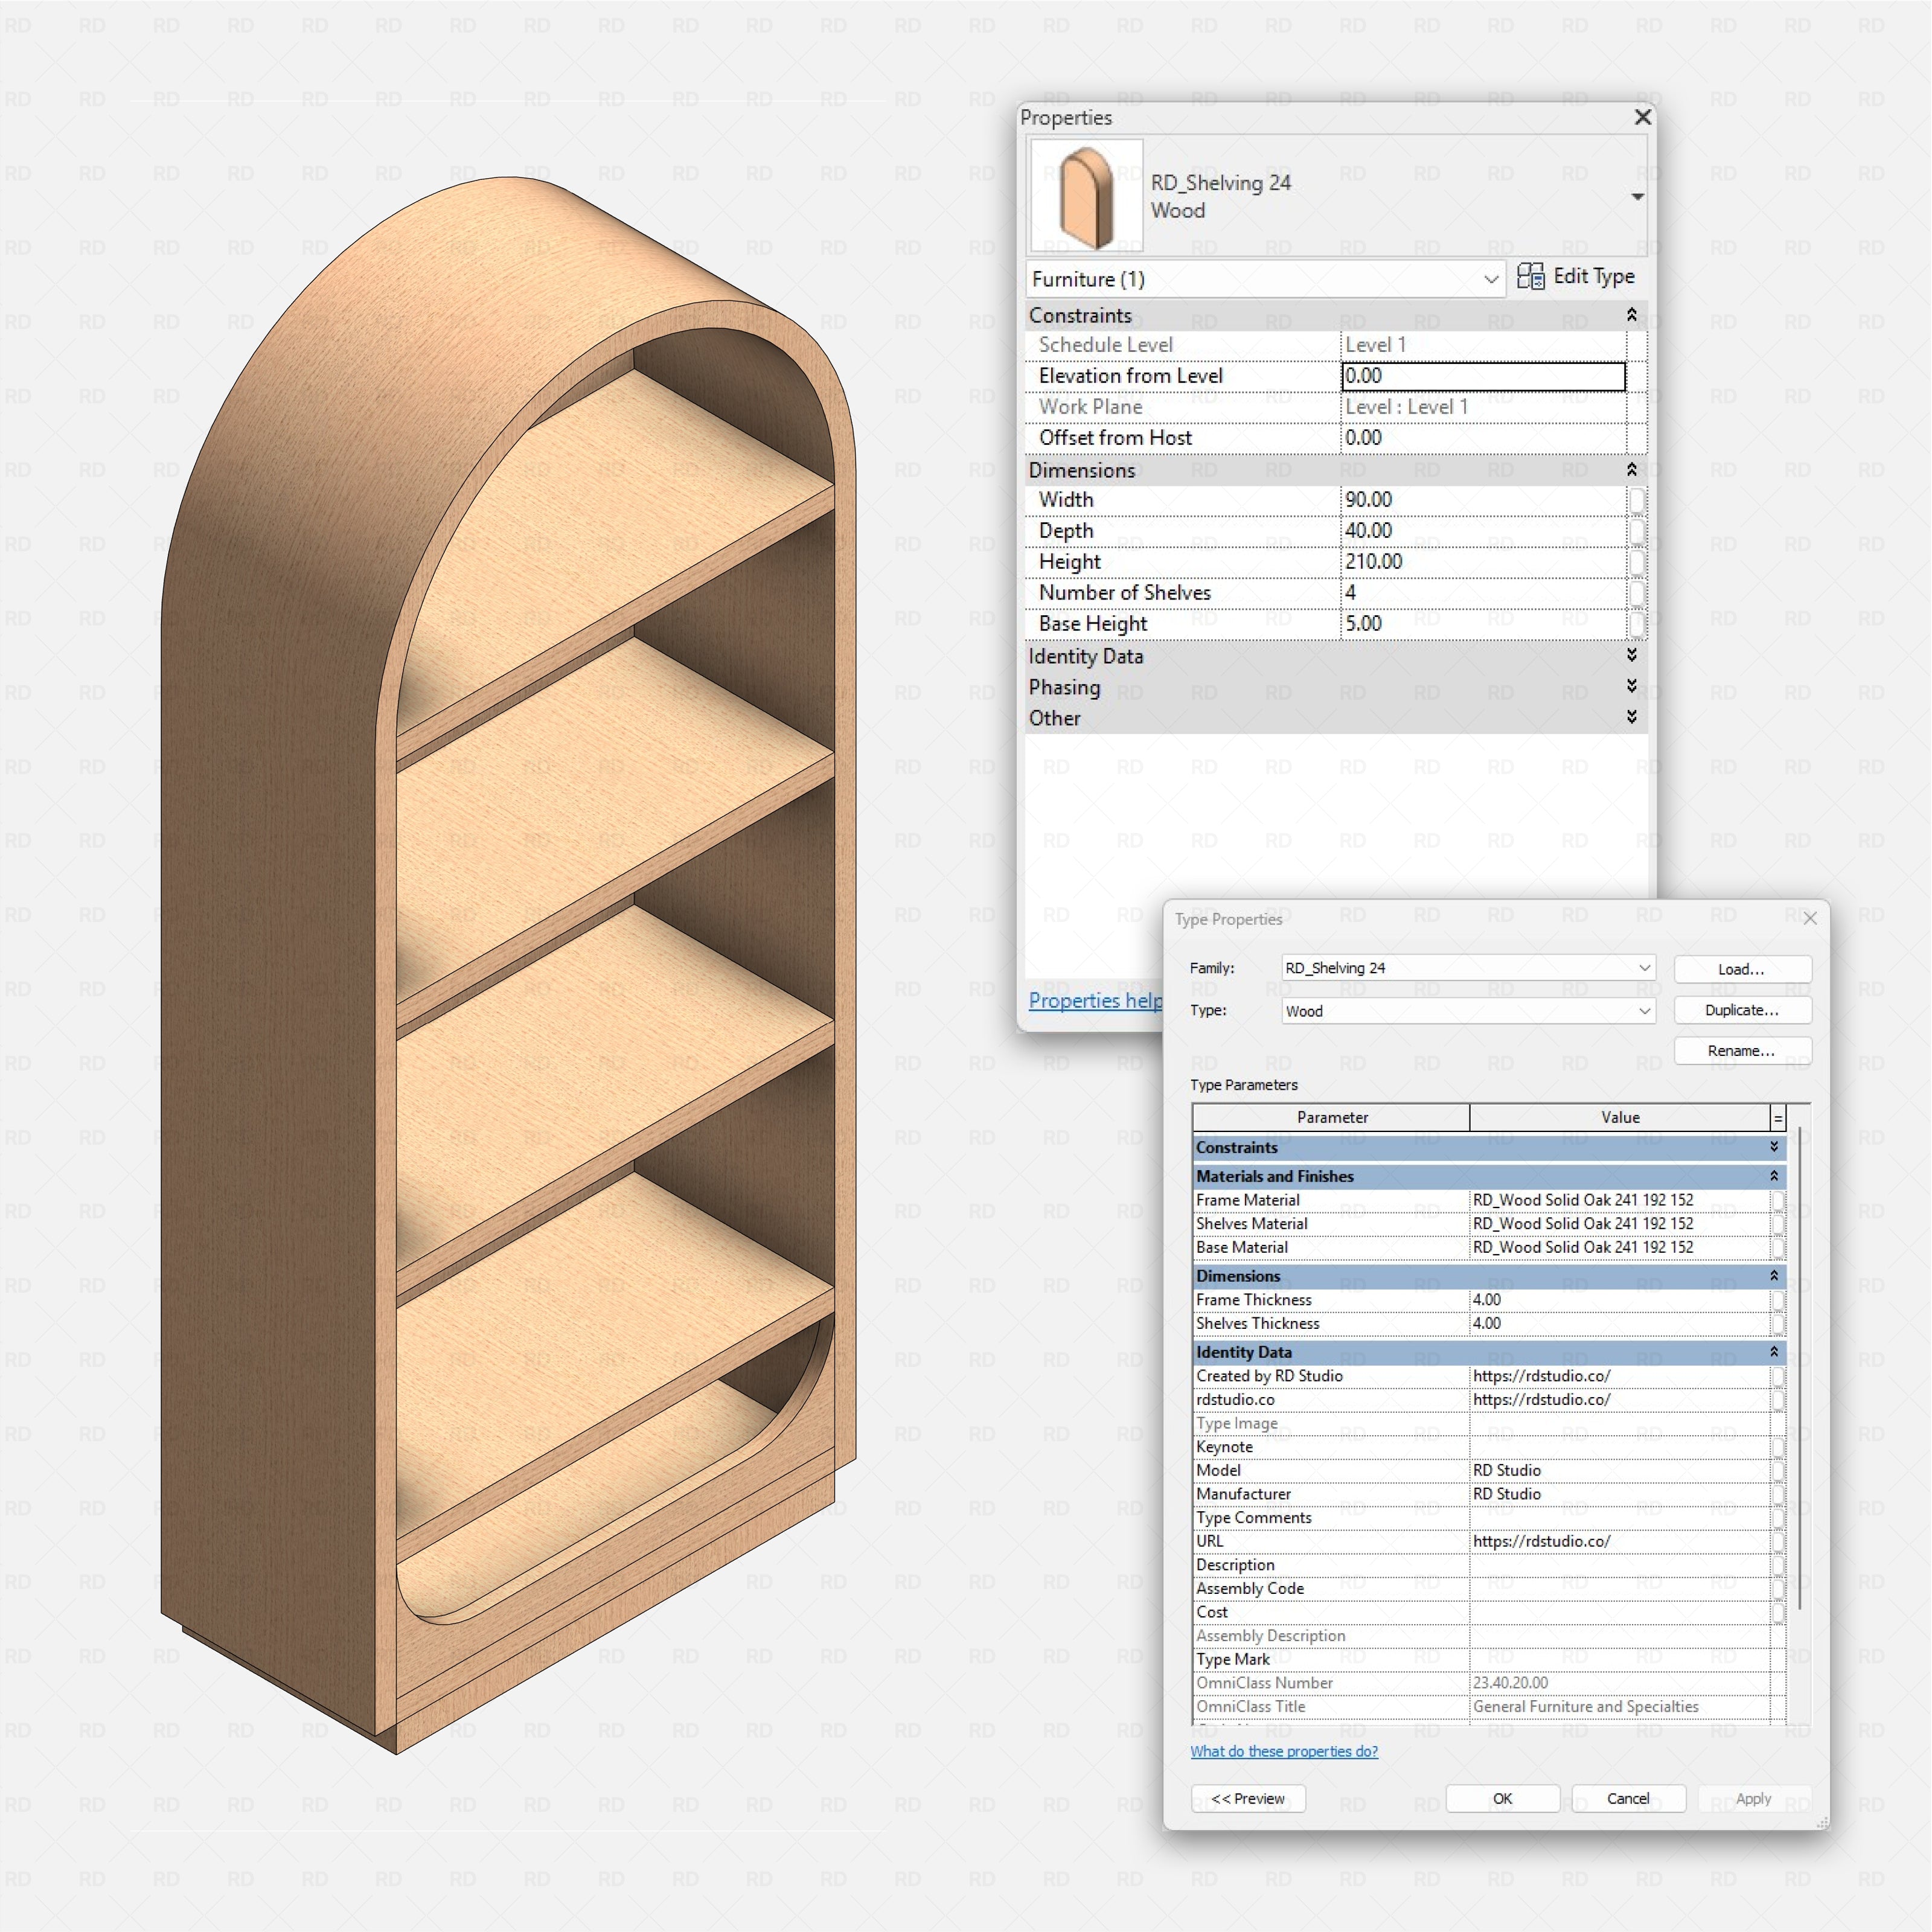Click the Value column header
1932x1932 pixels.
[1620, 1118]
